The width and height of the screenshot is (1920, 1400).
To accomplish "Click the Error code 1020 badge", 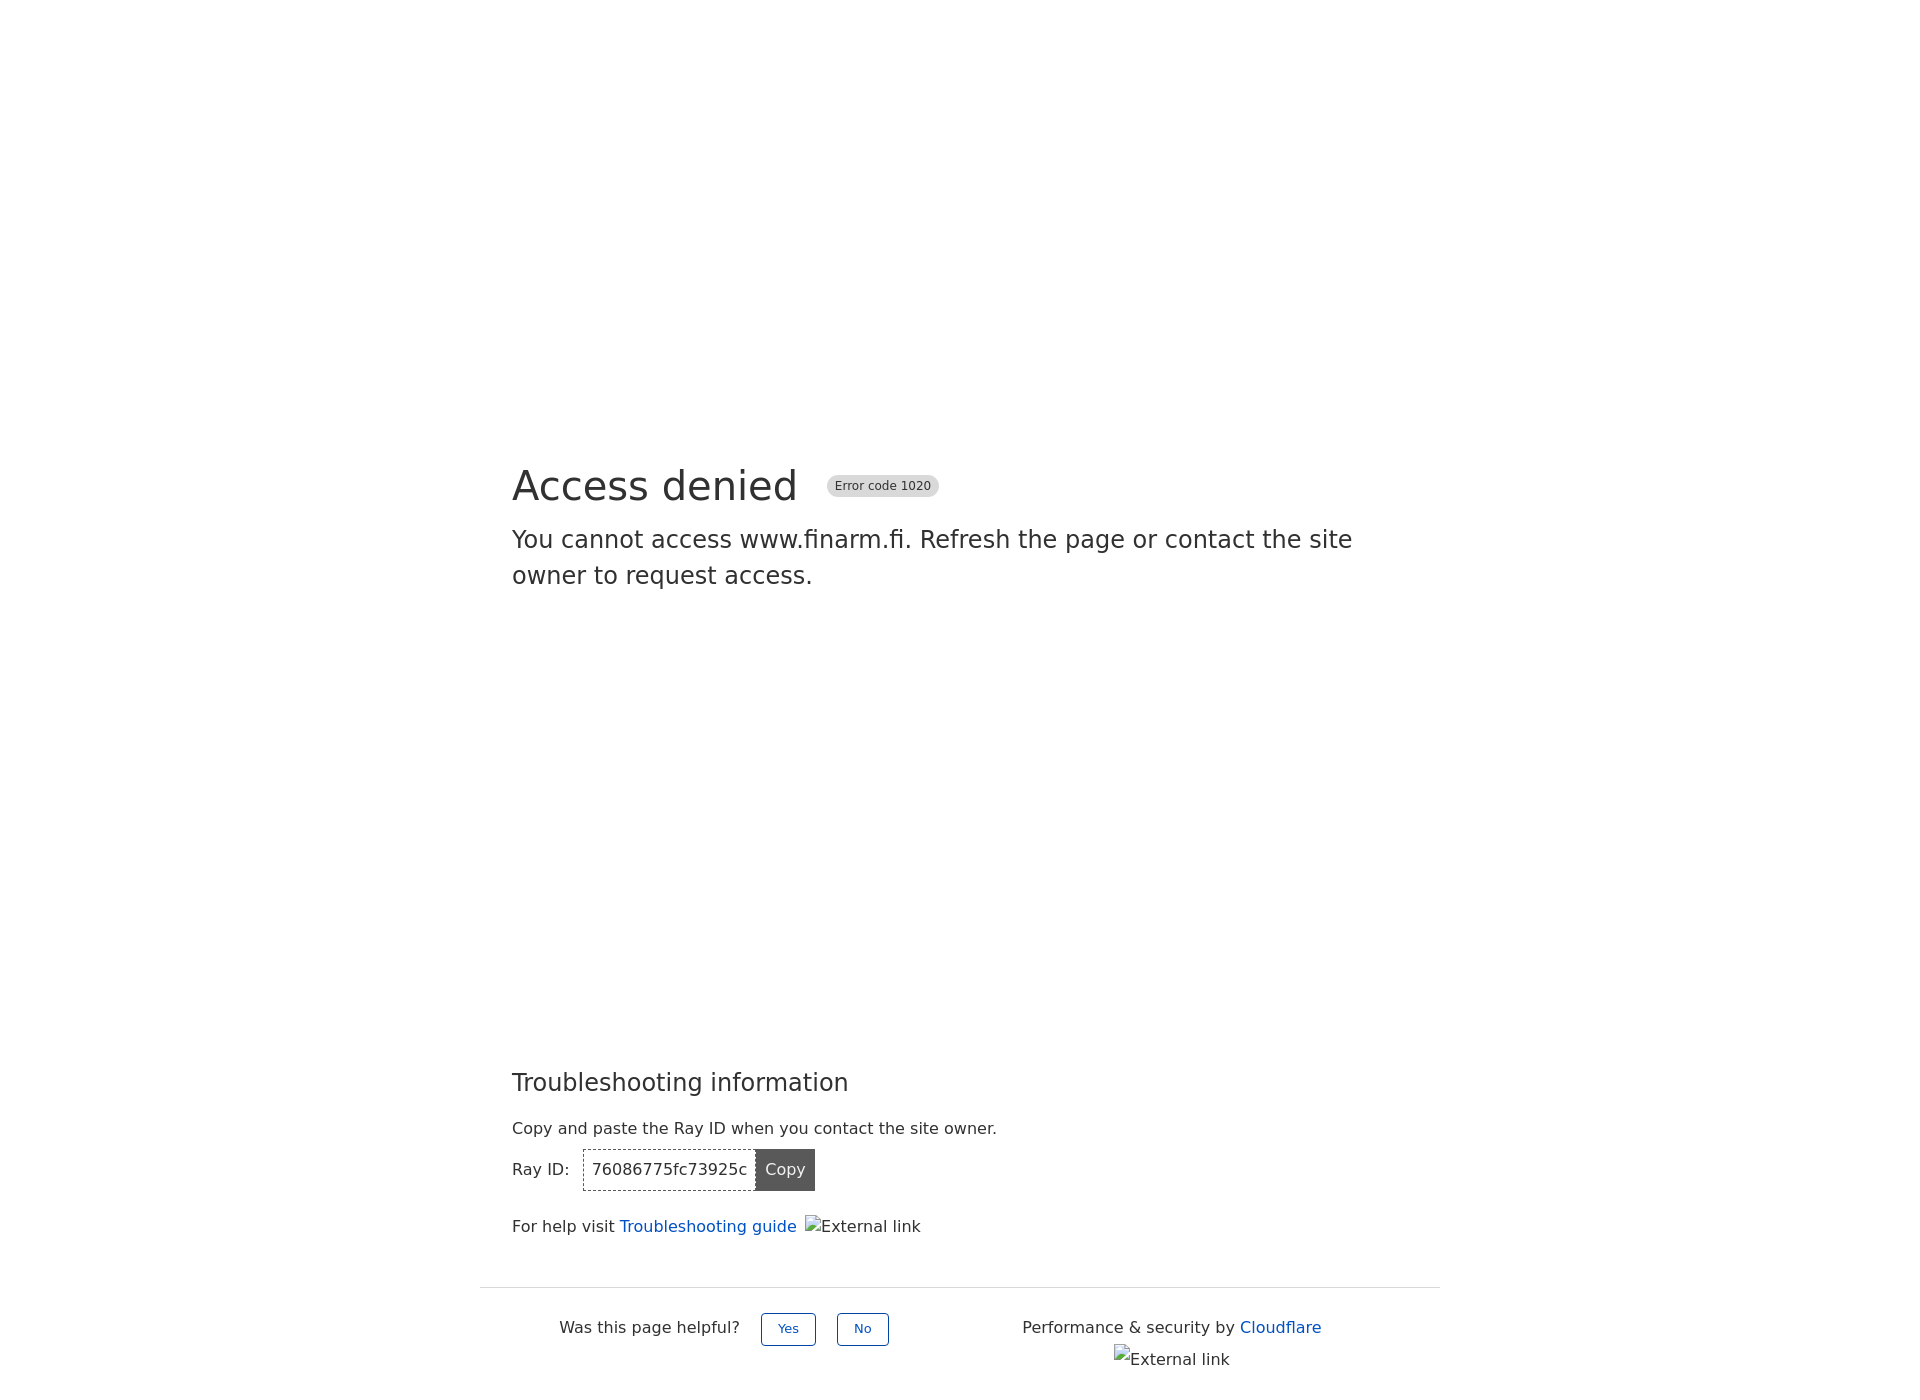I will click(882, 485).
